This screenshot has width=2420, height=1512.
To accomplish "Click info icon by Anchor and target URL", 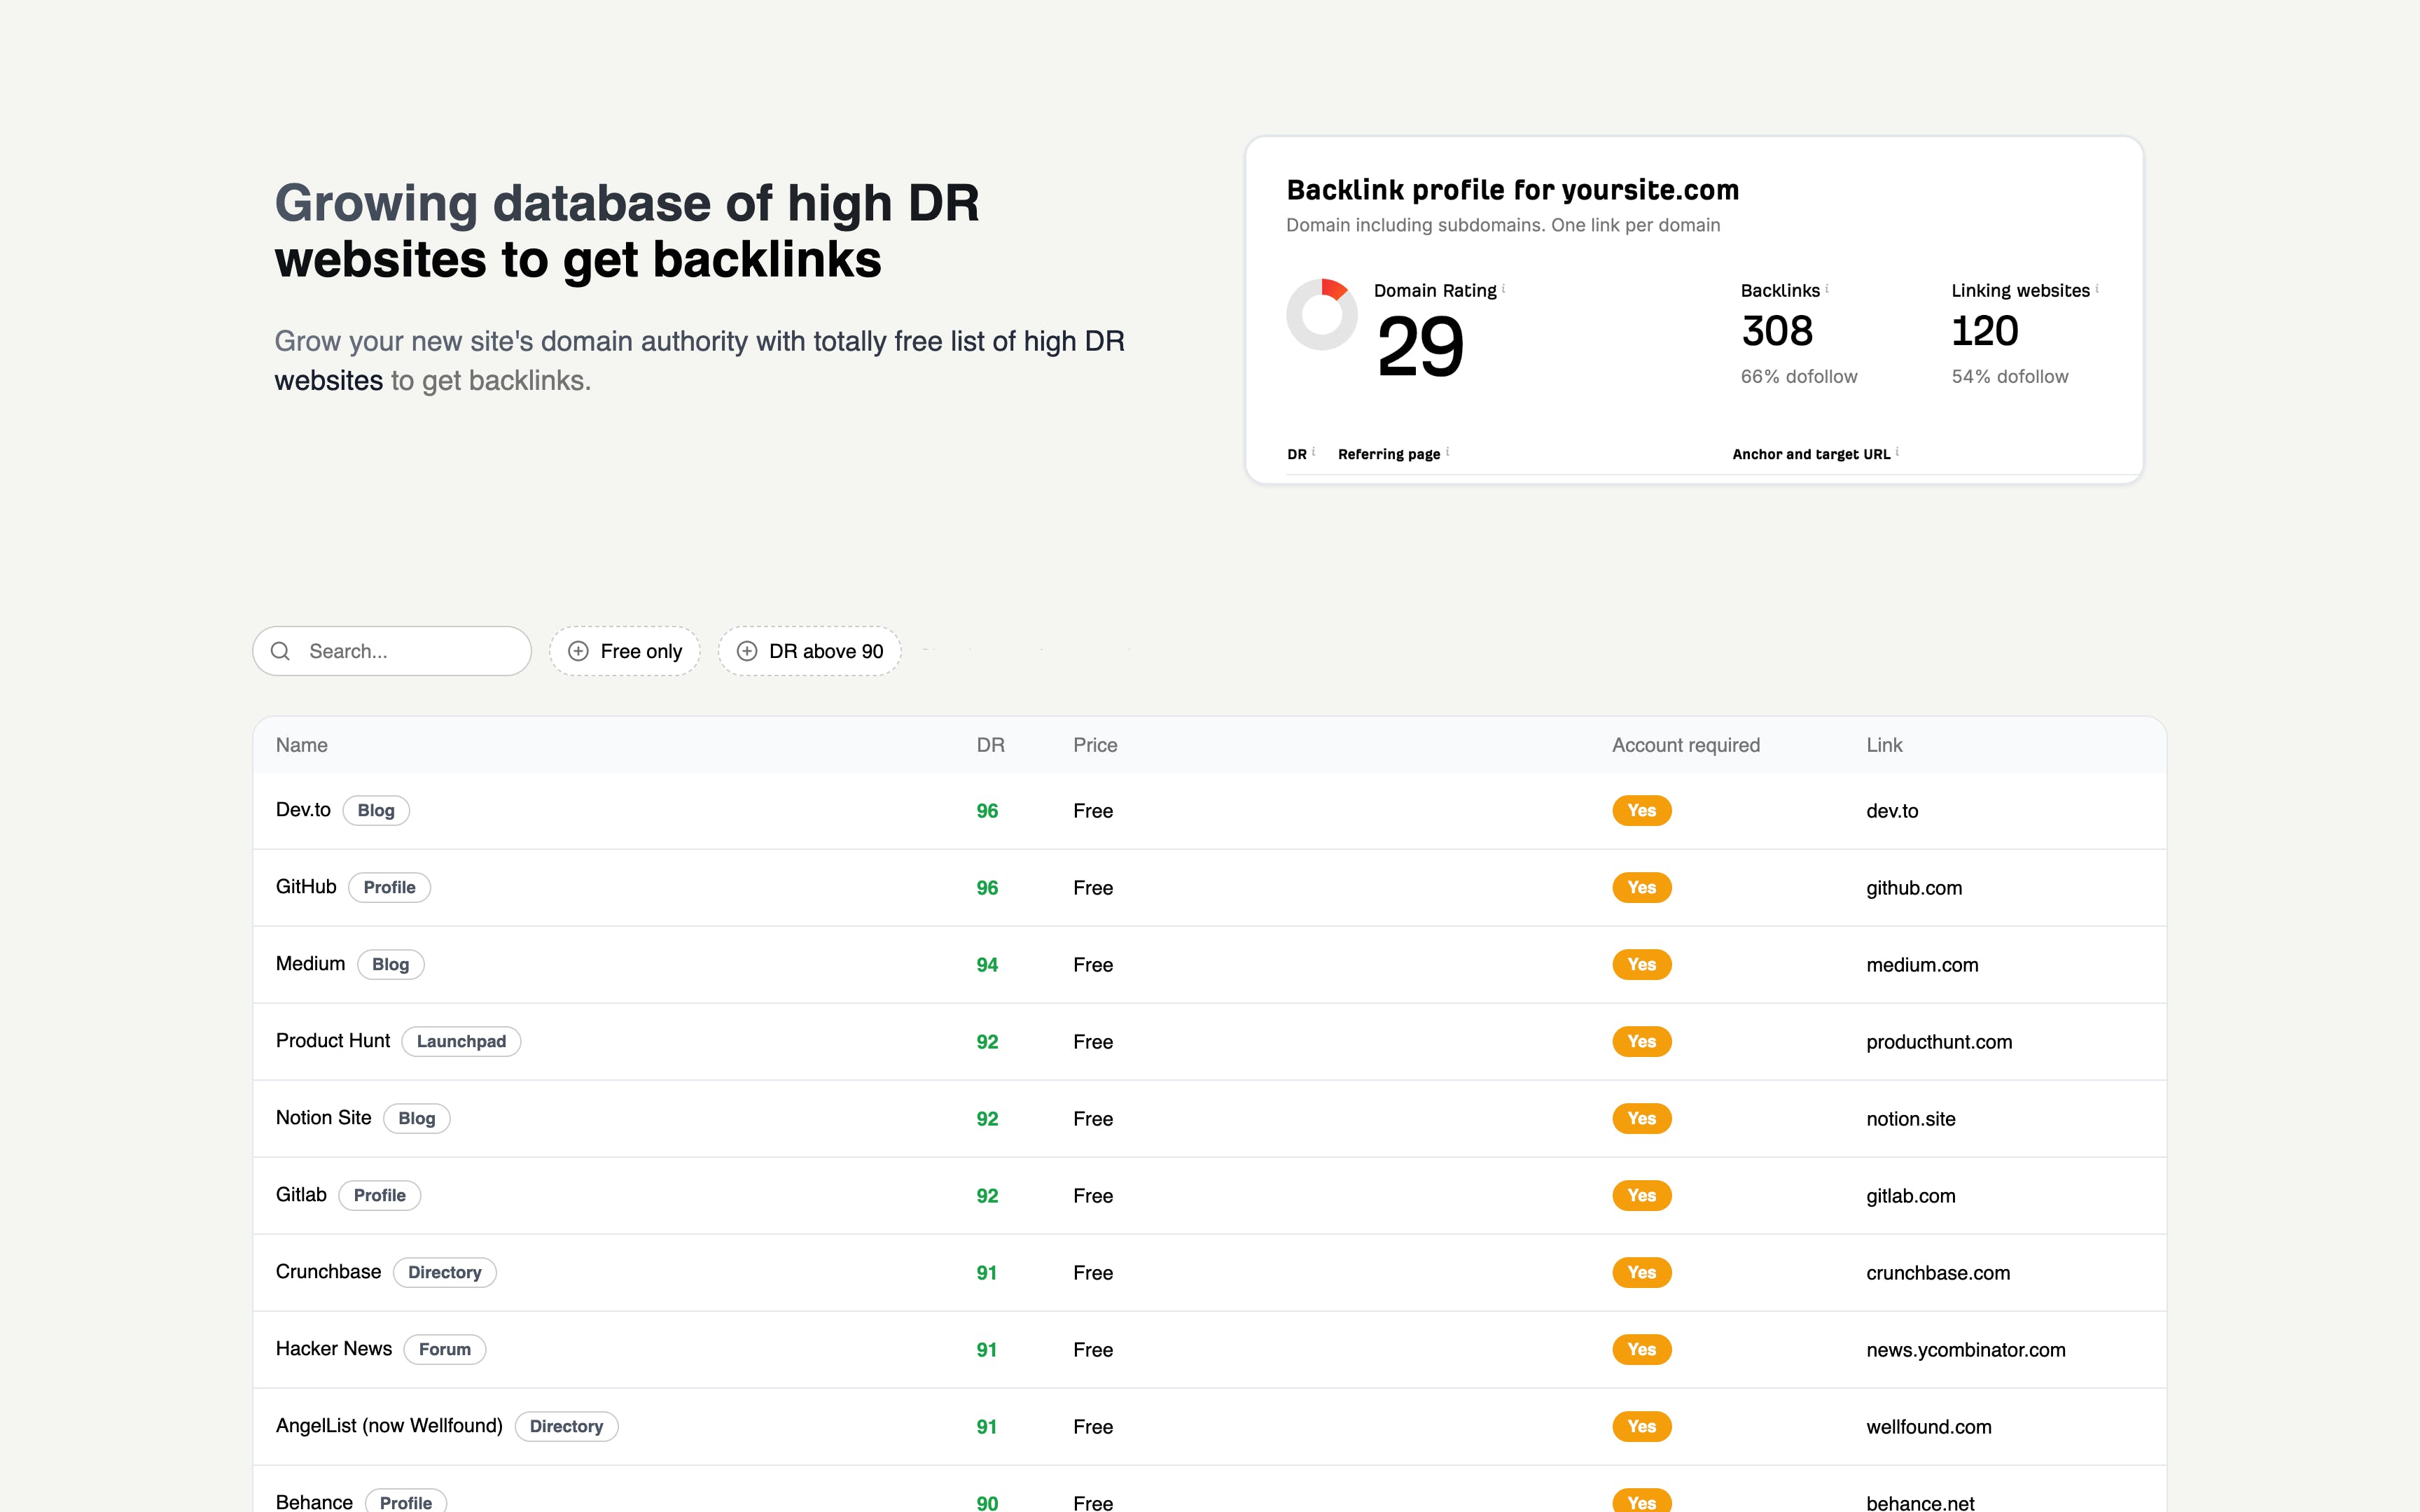I will [x=1897, y=452].
